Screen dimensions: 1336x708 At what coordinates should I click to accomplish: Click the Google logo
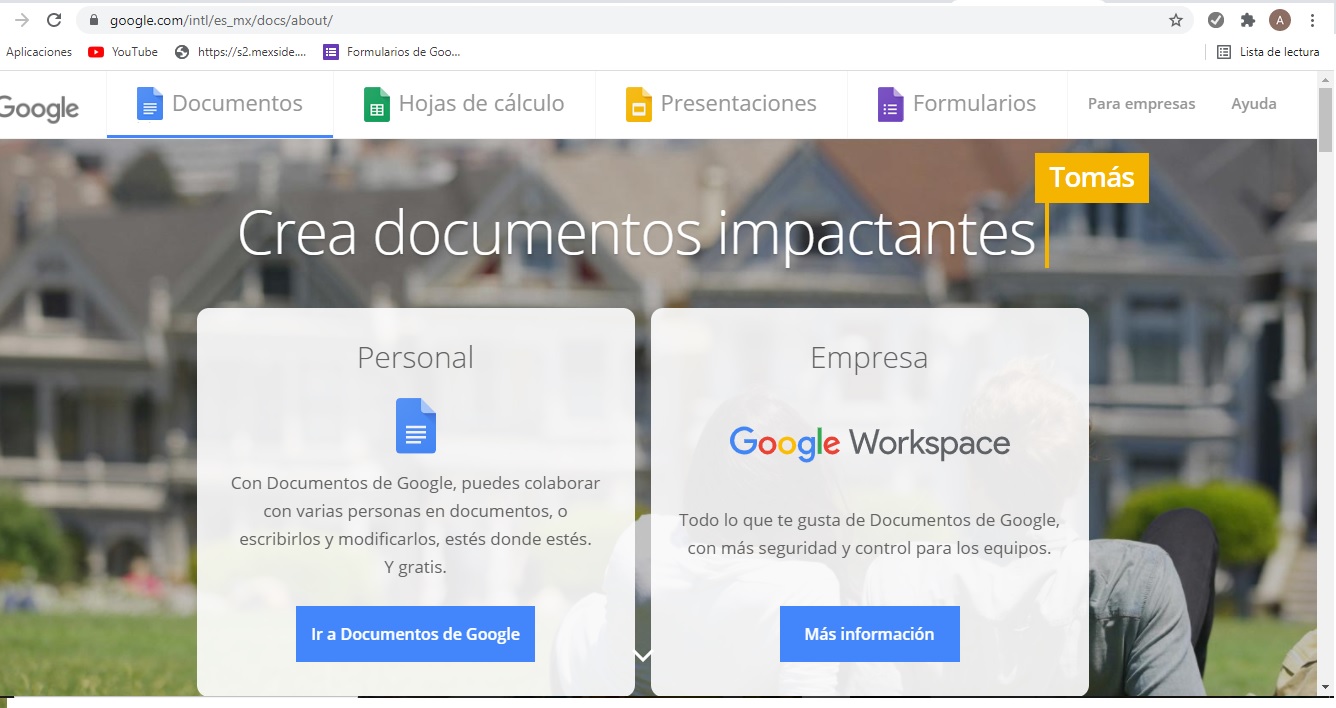[x=40, y=108]
